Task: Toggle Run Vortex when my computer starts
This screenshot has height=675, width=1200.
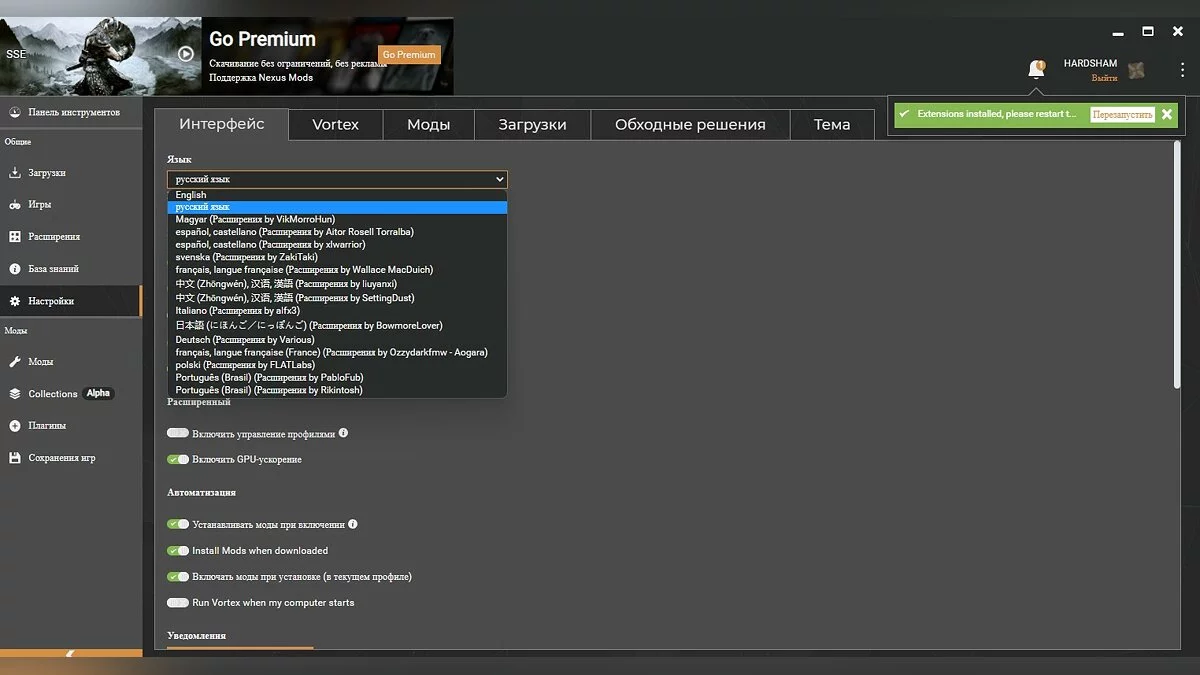Action: (x=178, y=603)
